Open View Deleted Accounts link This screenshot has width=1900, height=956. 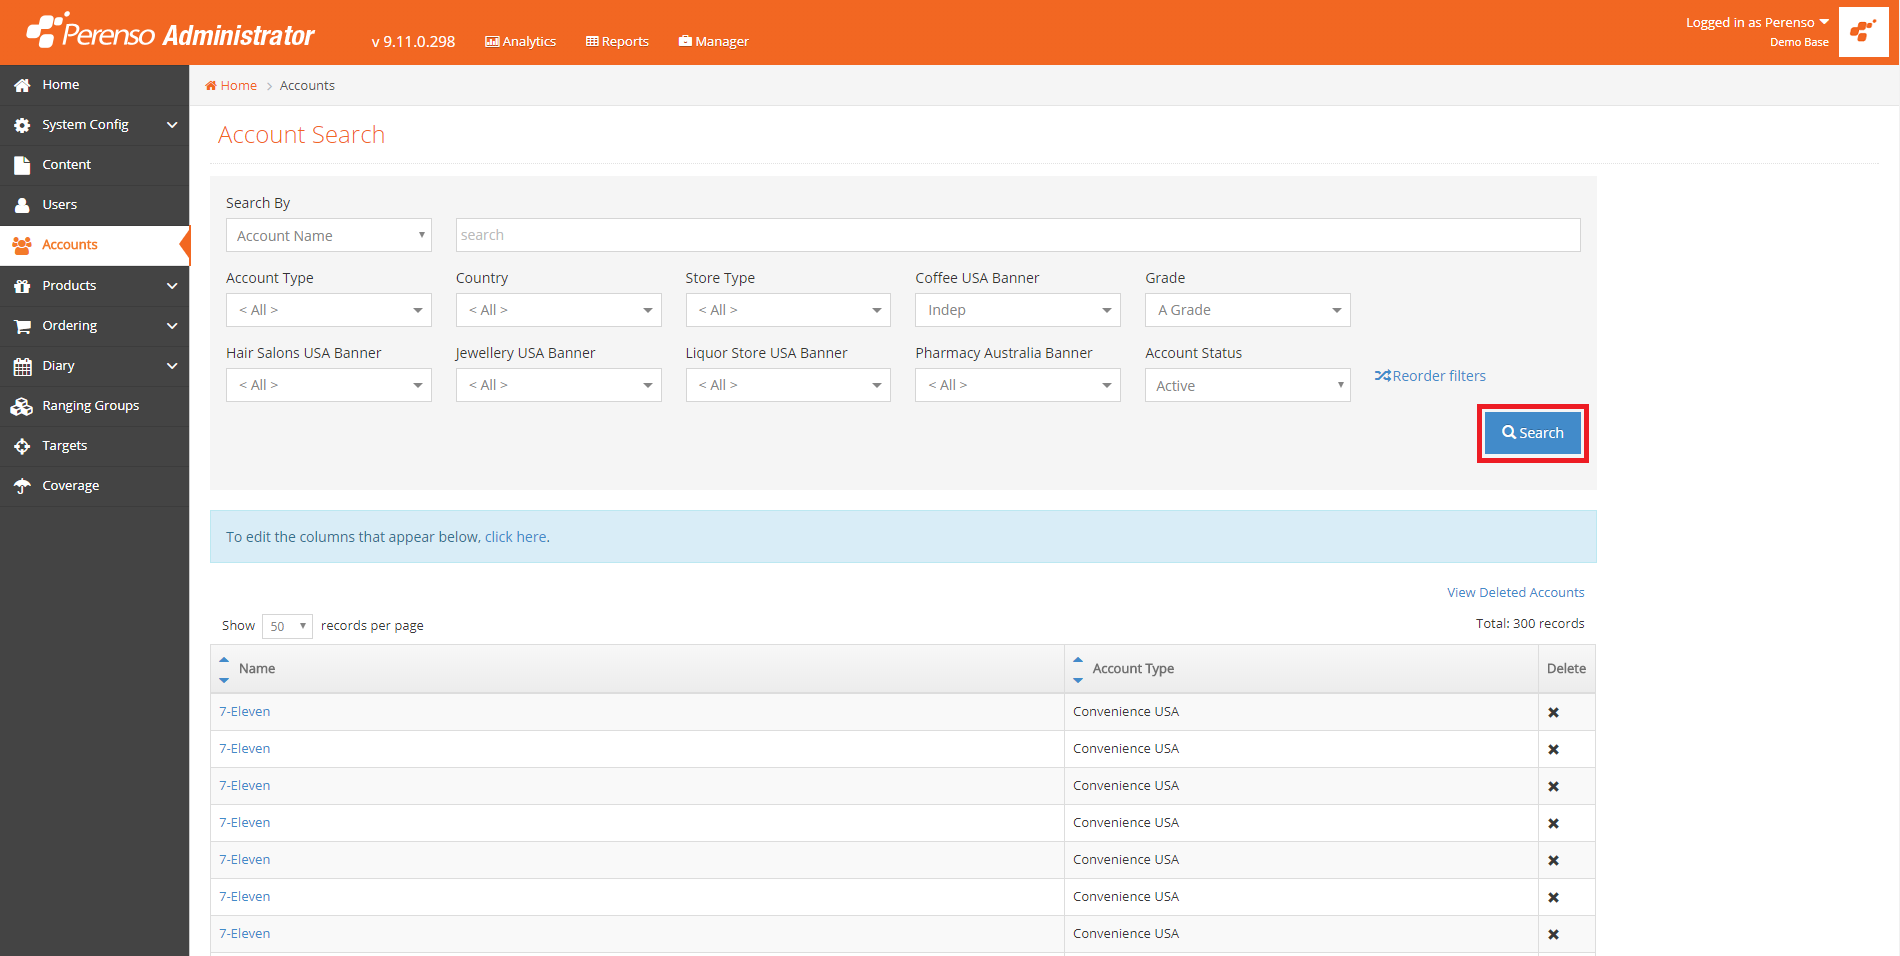click(x=1515, y=593)
